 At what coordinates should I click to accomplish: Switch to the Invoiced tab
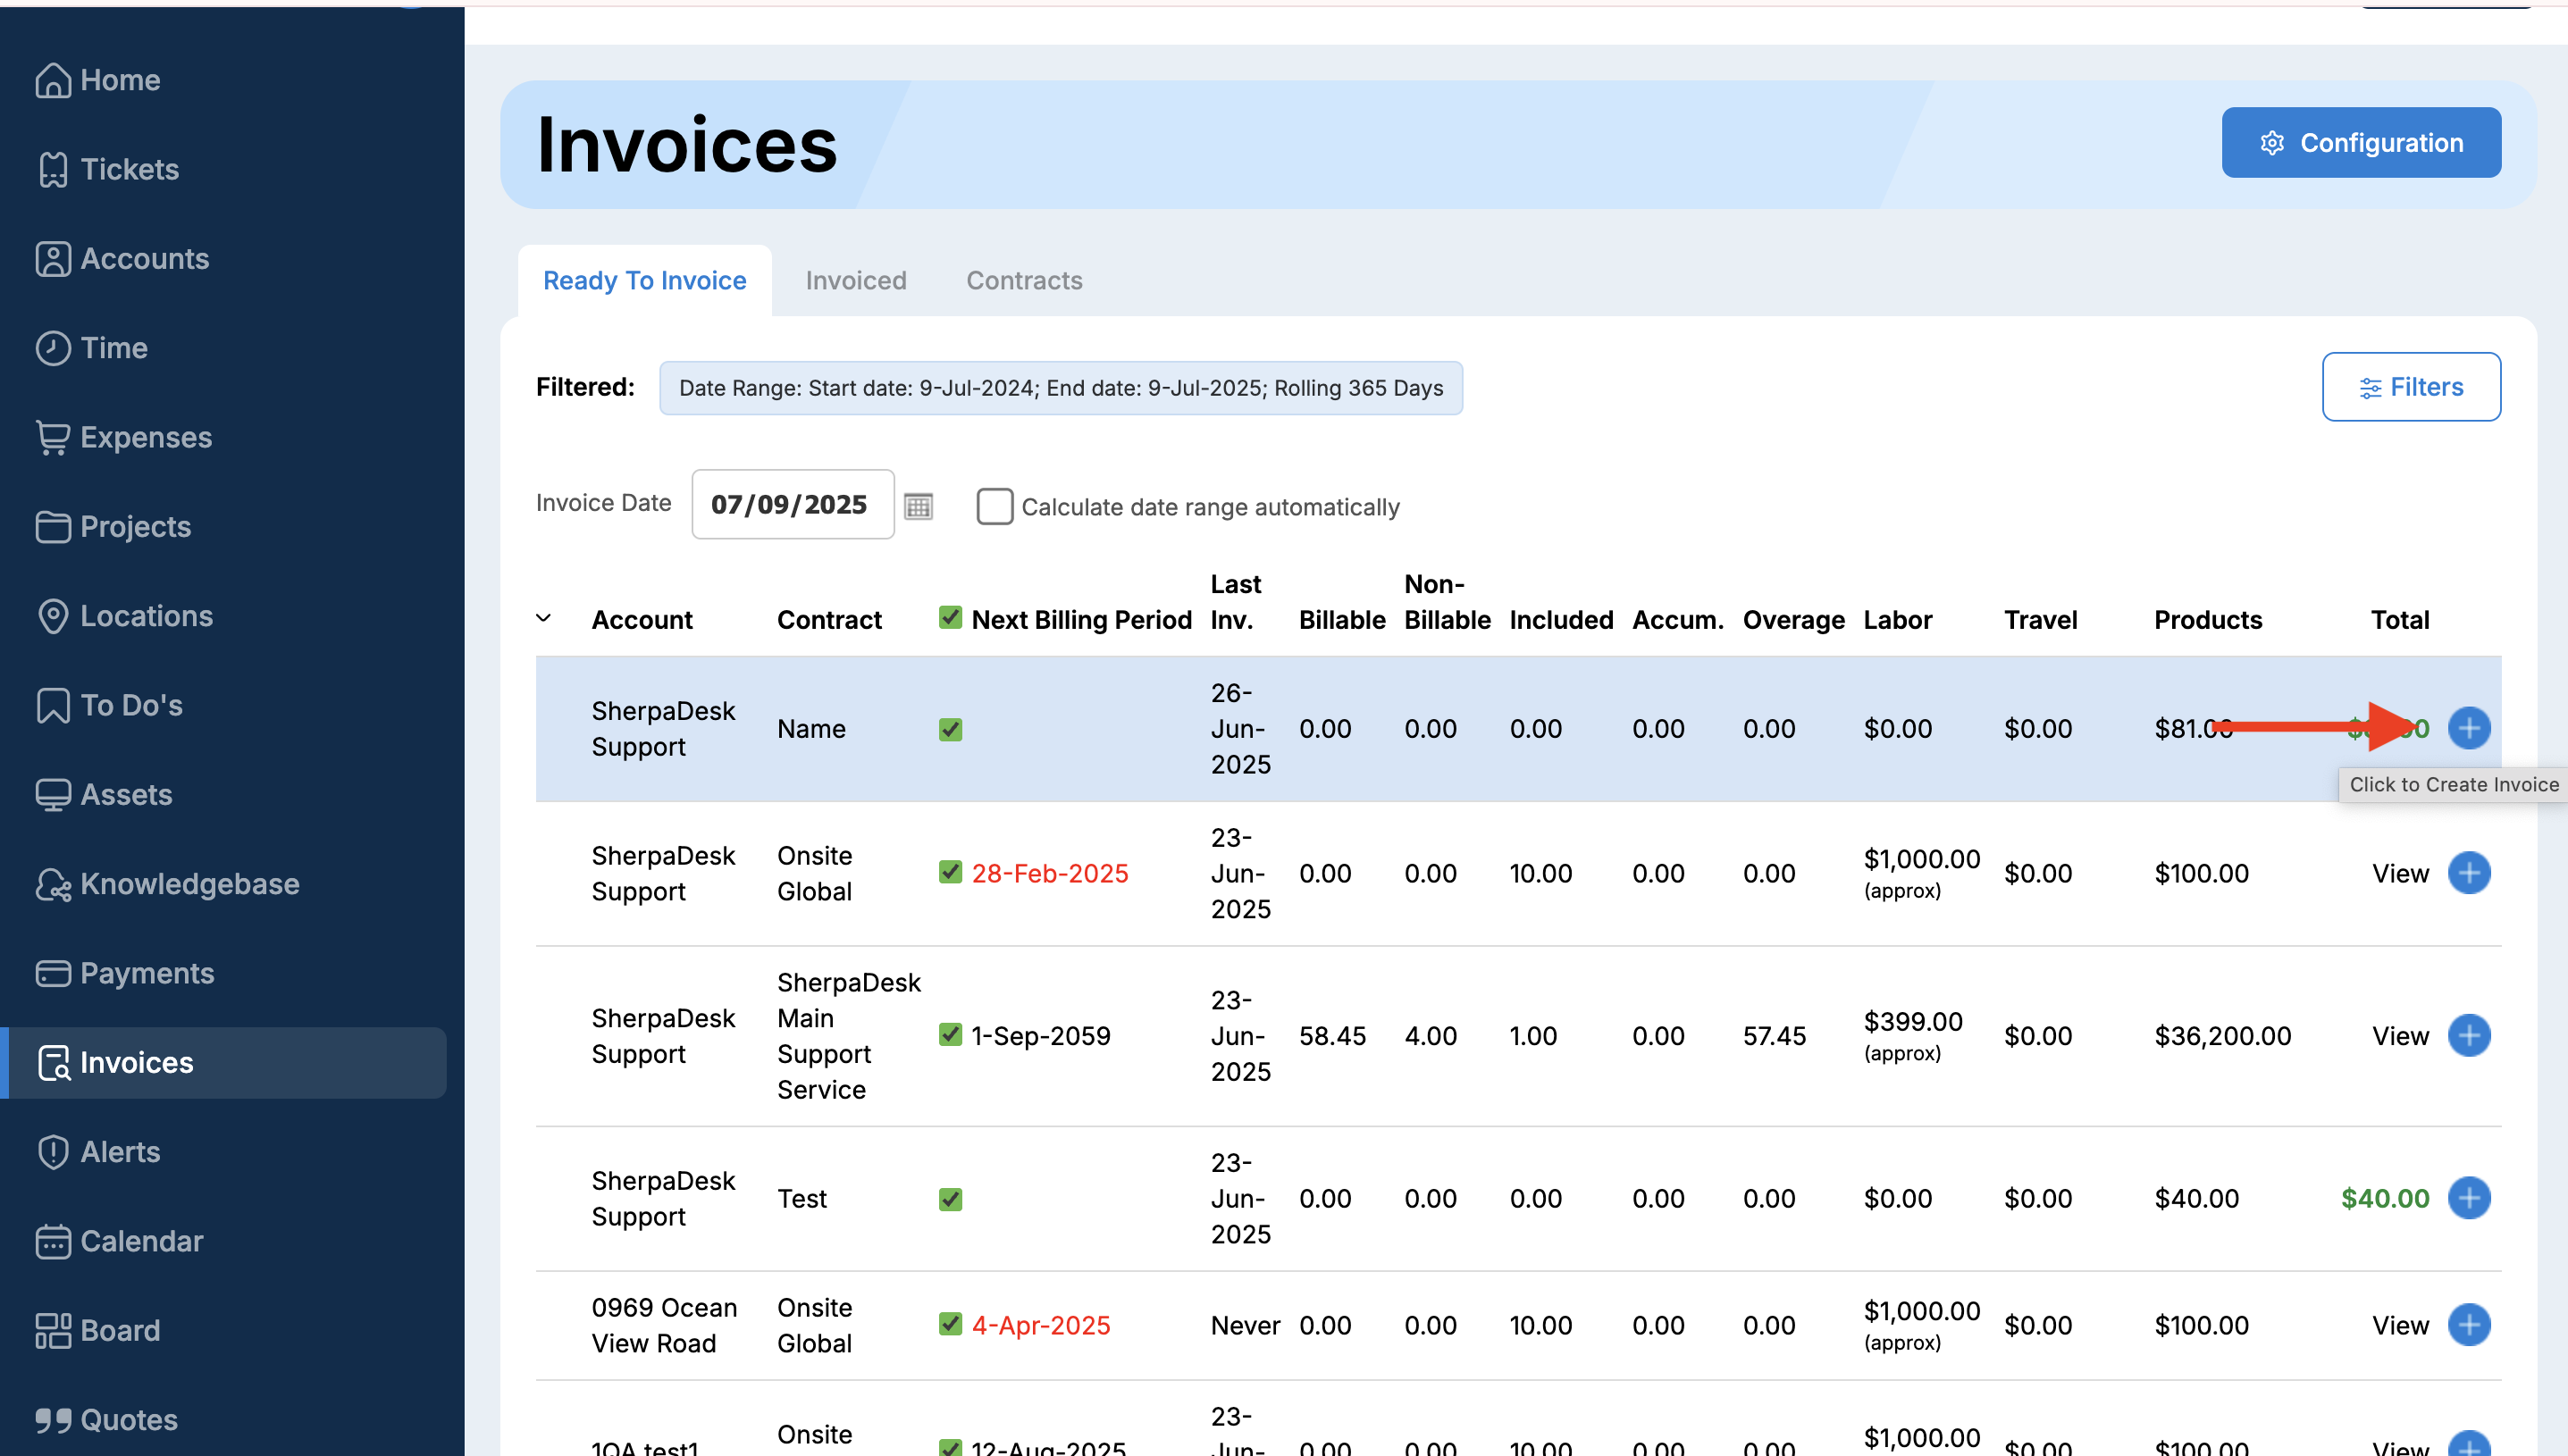855,280
